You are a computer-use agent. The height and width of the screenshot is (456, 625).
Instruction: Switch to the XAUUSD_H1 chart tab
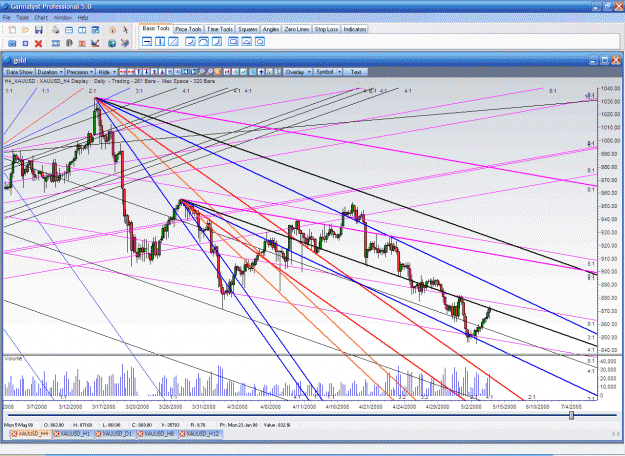73,433
